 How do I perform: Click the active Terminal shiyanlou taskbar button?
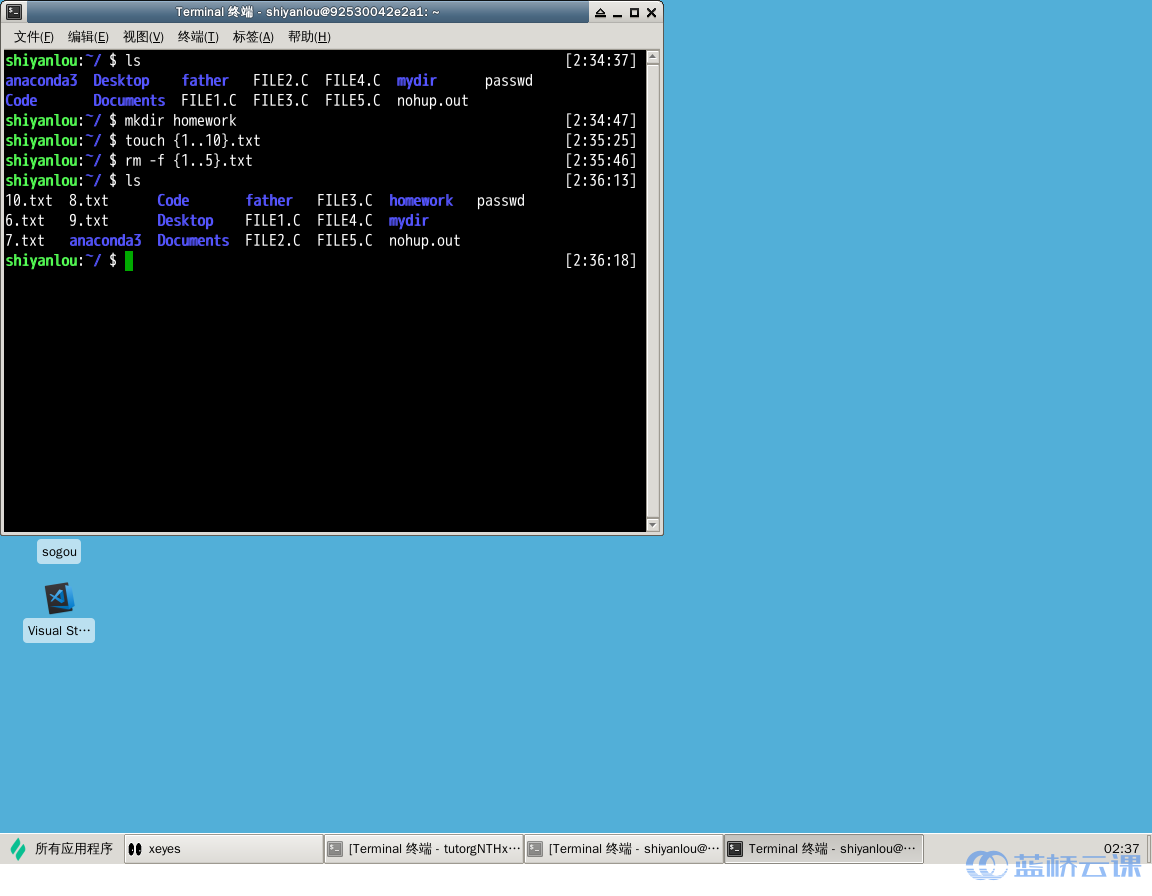tap(824, 849)
